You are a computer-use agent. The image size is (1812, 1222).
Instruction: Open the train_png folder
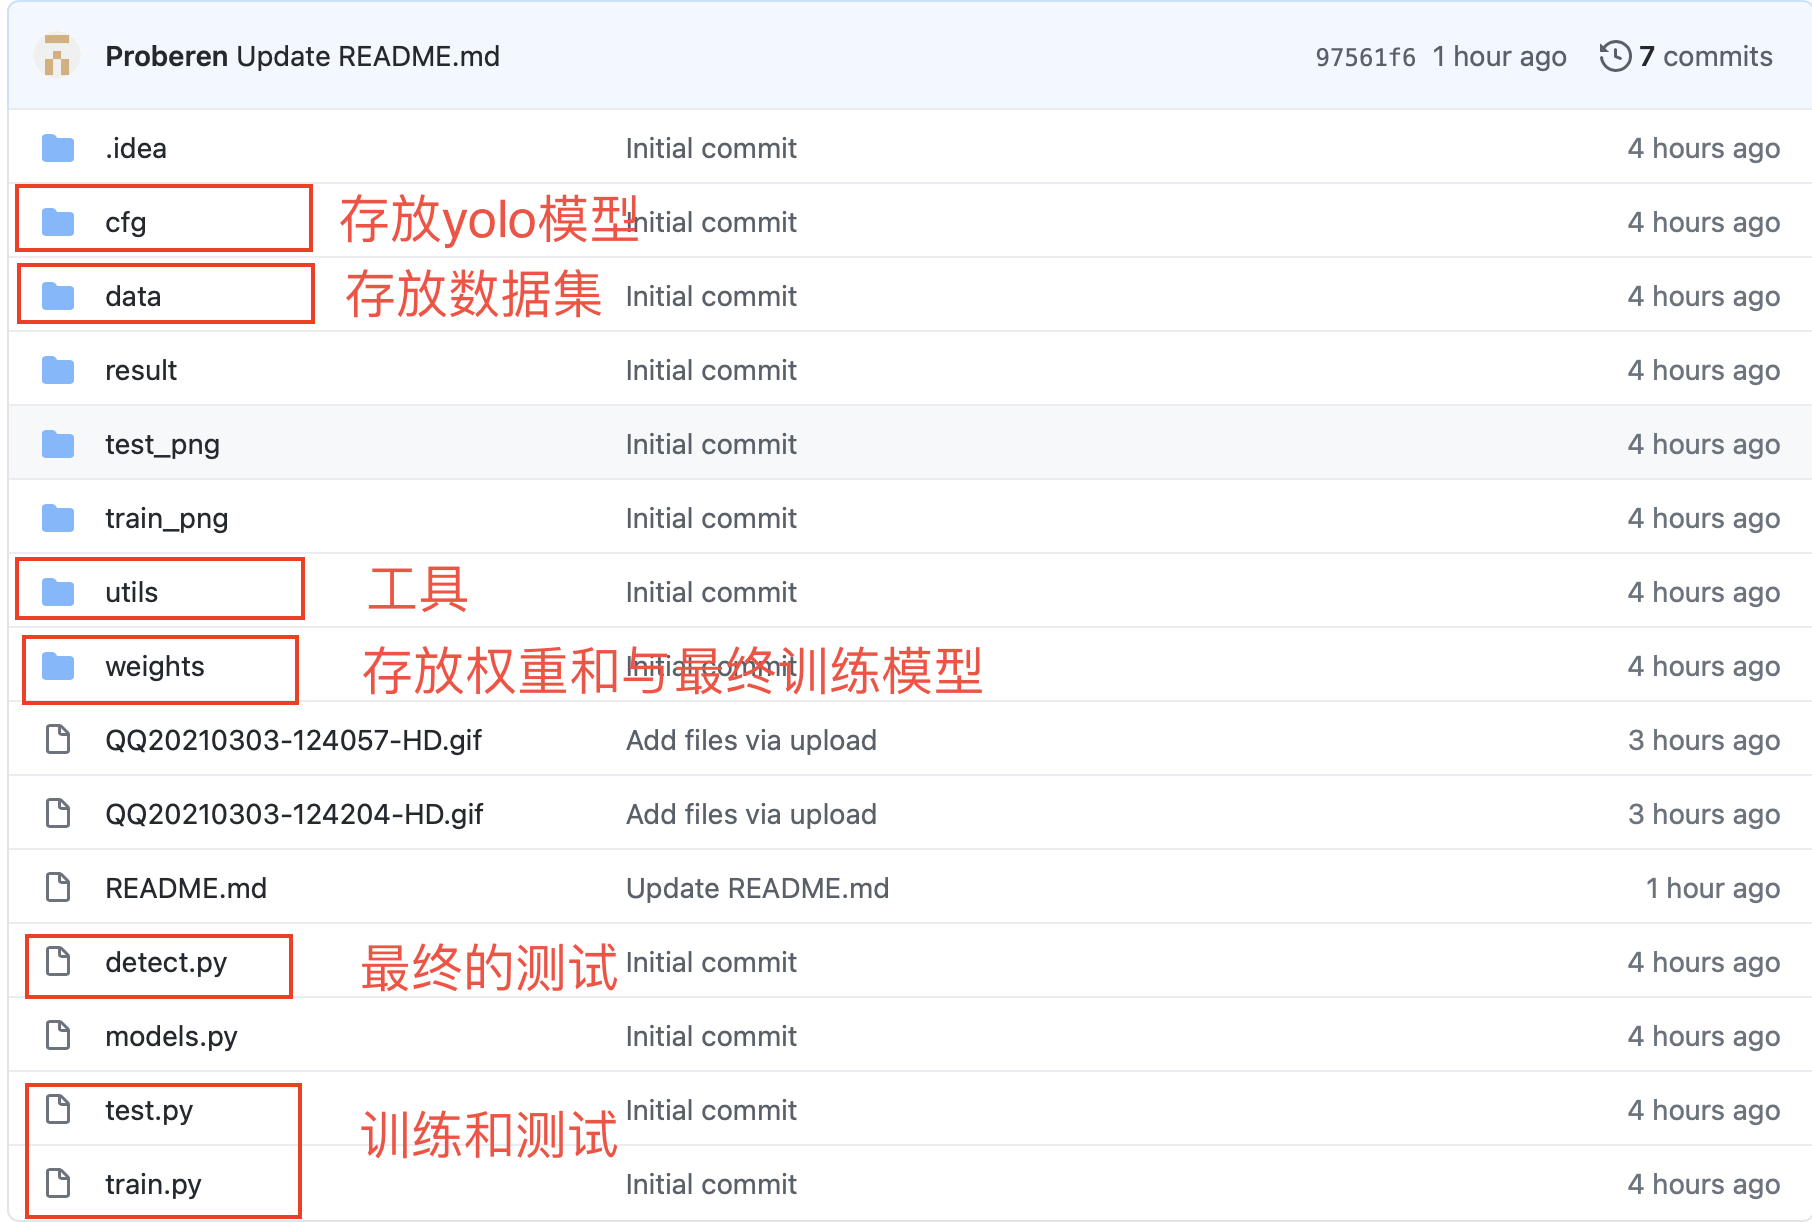pos(166,517)
